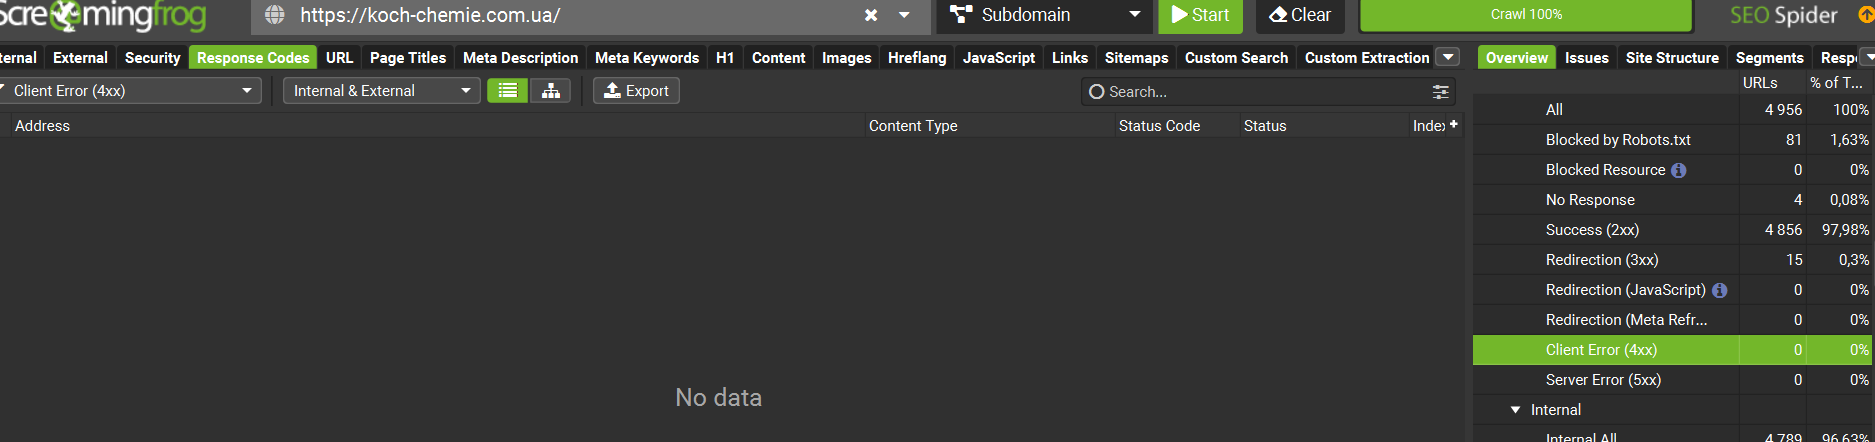Click the Export button
The height and width of the screenshot is (442, 1875).
tap(636, 91)
